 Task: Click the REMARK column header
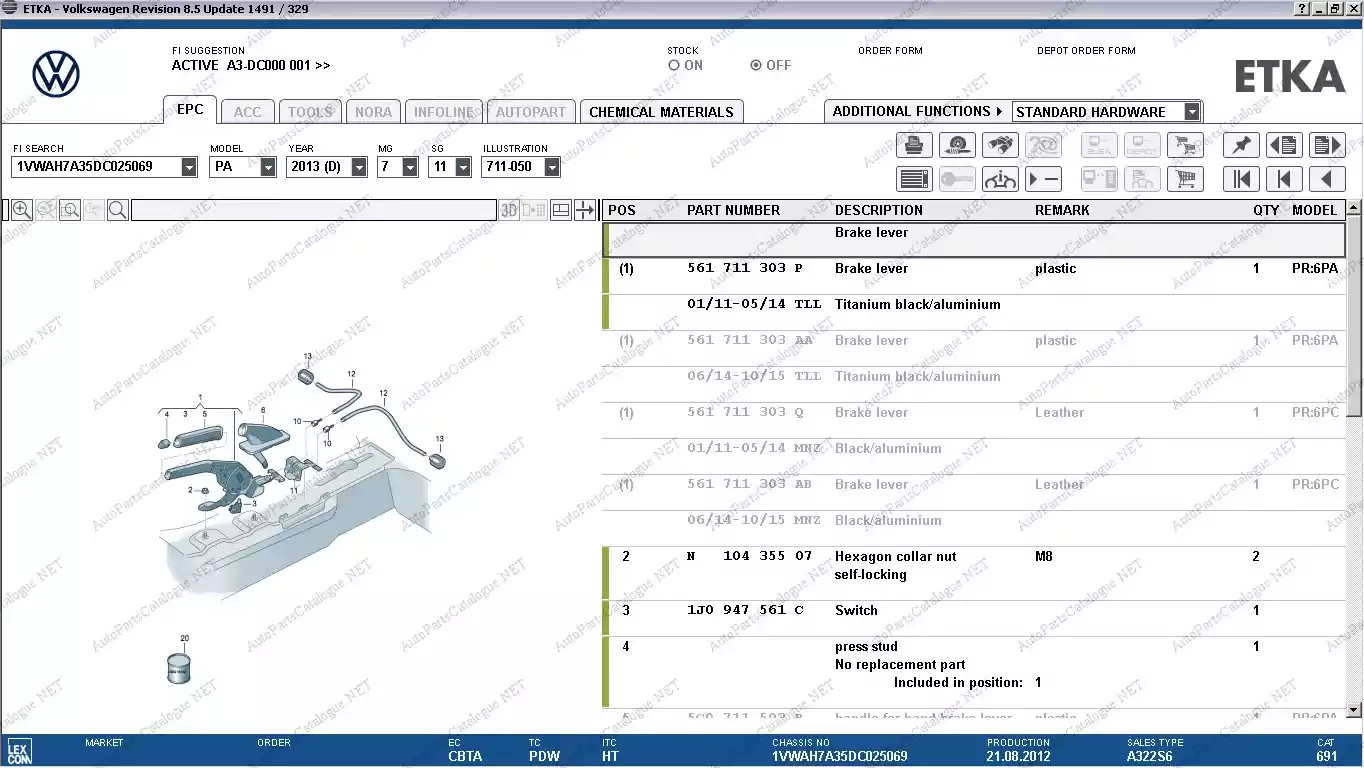[x=1062, y=210]
